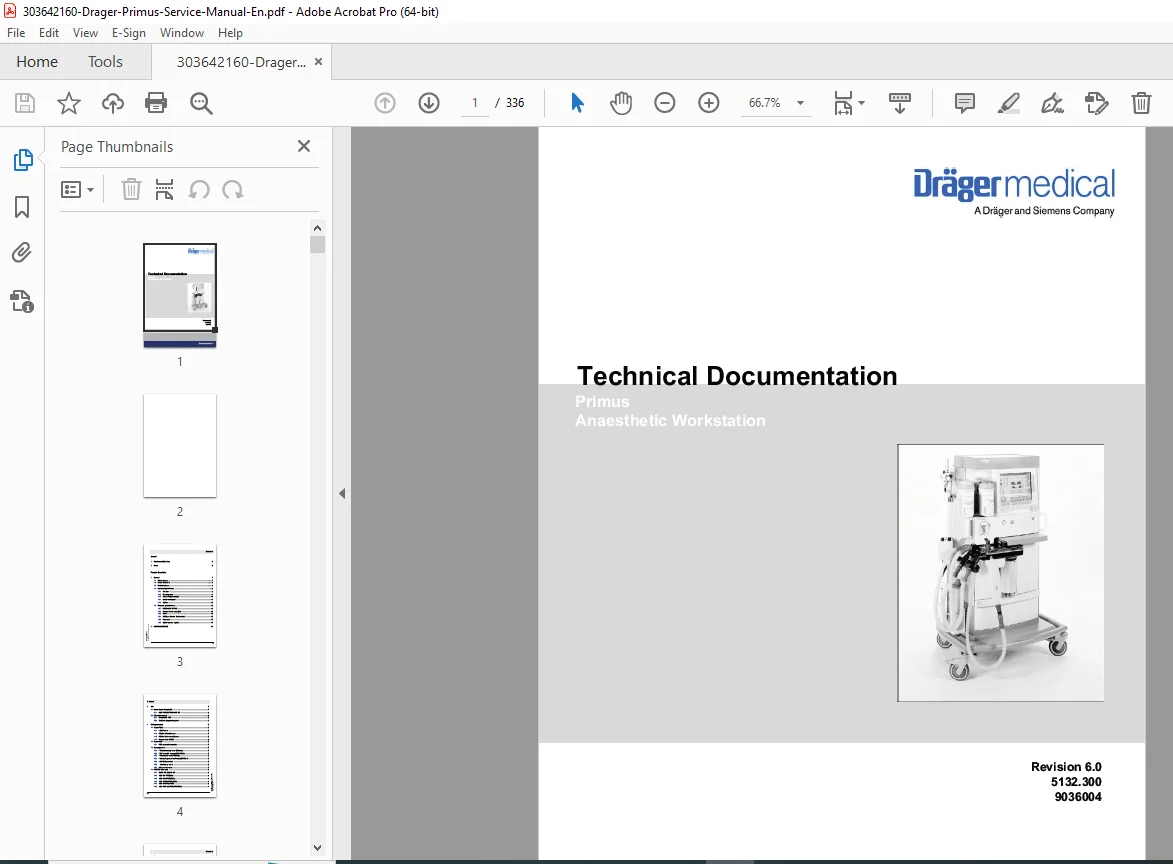Screen dimensions: 1173x864
Task: Upload the file to cloud storage
Action: pyautogui.click(x=113, y=102)
